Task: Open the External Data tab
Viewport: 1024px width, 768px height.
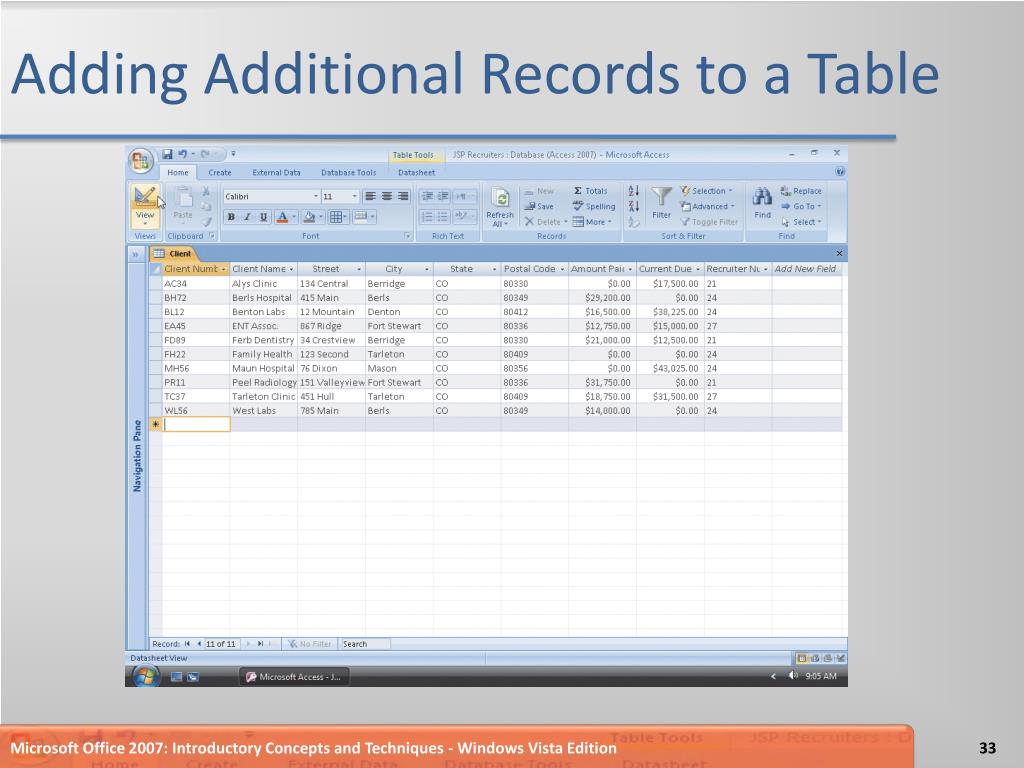Action: 276,172
